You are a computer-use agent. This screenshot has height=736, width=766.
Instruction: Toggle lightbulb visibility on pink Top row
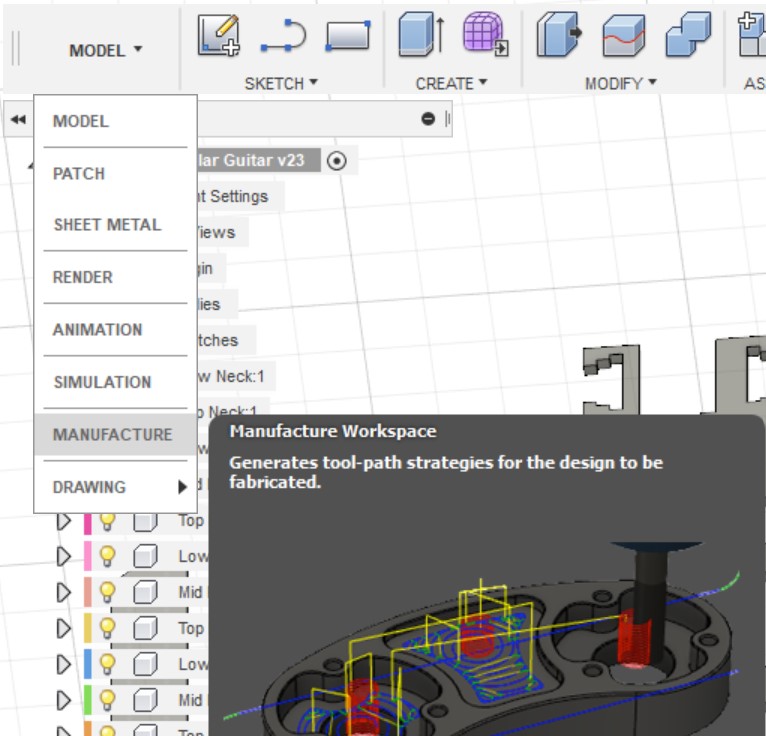click(x=107, y=521)
